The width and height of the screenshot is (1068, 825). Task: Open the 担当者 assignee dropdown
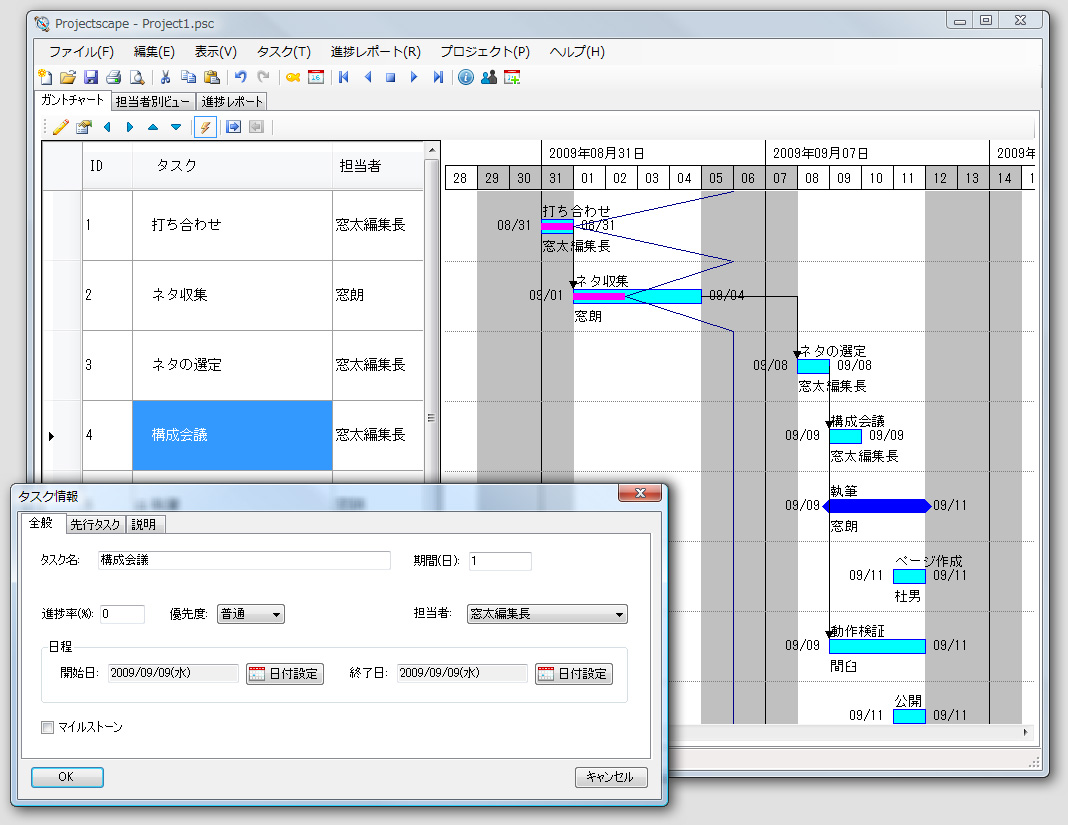tap(546, 613)
